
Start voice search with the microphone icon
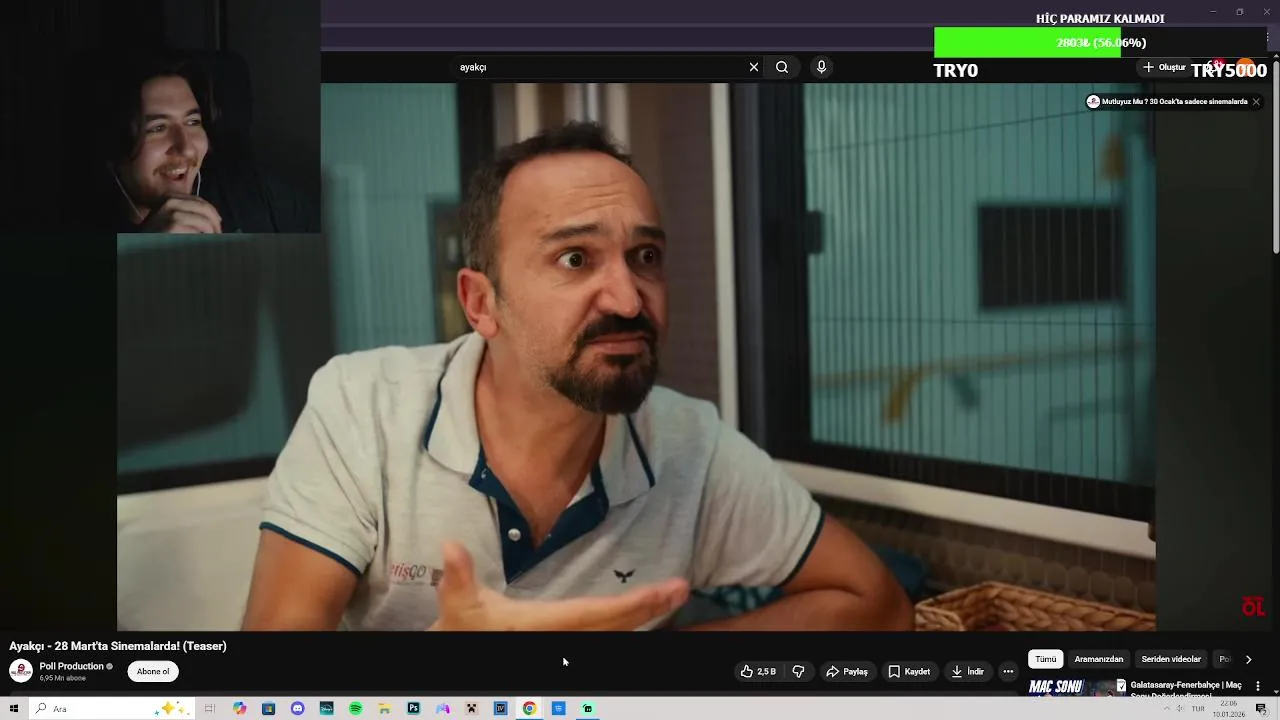coord(821,67)
